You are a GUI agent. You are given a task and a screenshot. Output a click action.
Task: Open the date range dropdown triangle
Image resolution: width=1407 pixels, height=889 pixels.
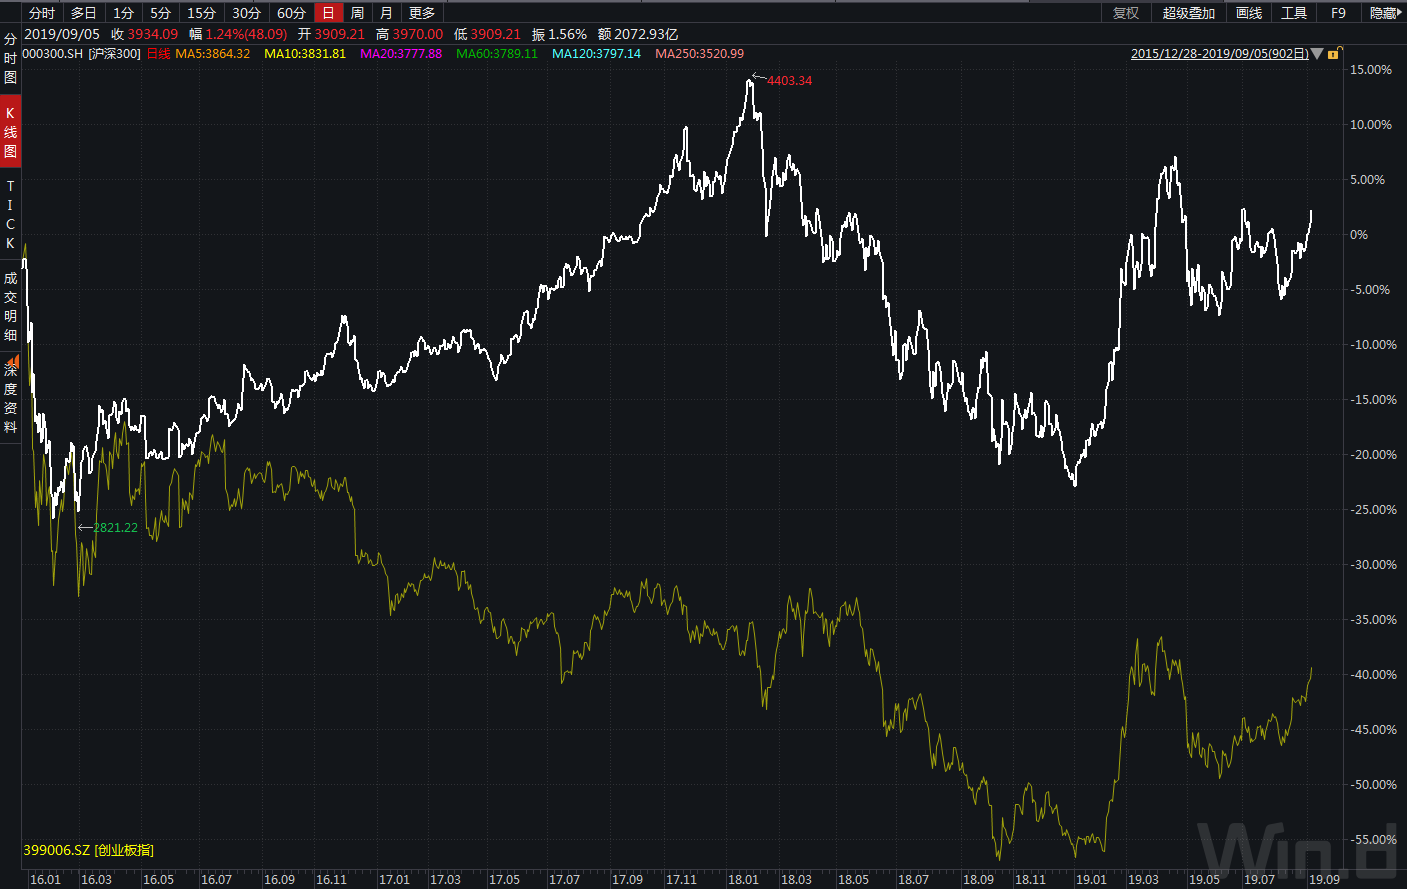coord(1317,54)
